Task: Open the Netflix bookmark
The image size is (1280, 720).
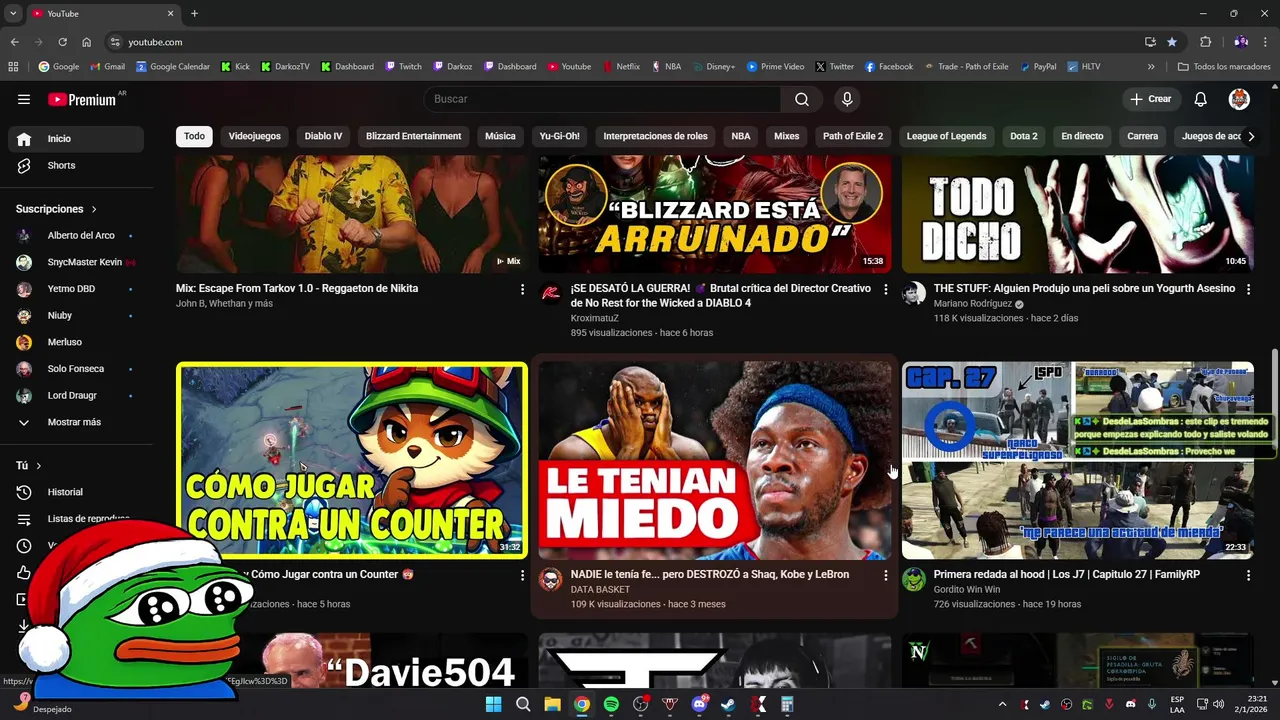Action: click(620, 67)
